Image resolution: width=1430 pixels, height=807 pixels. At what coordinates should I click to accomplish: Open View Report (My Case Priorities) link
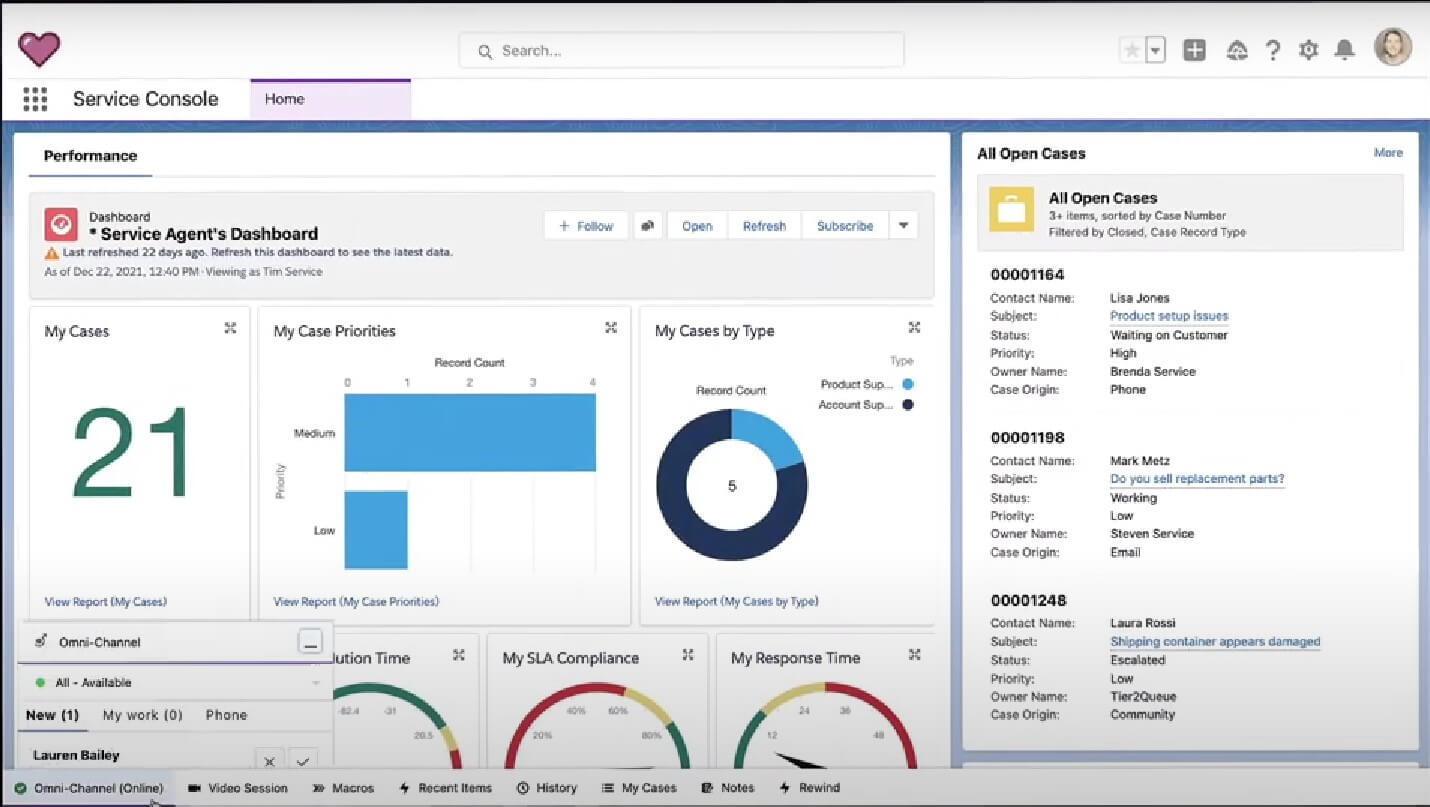[x=356, y=602]
